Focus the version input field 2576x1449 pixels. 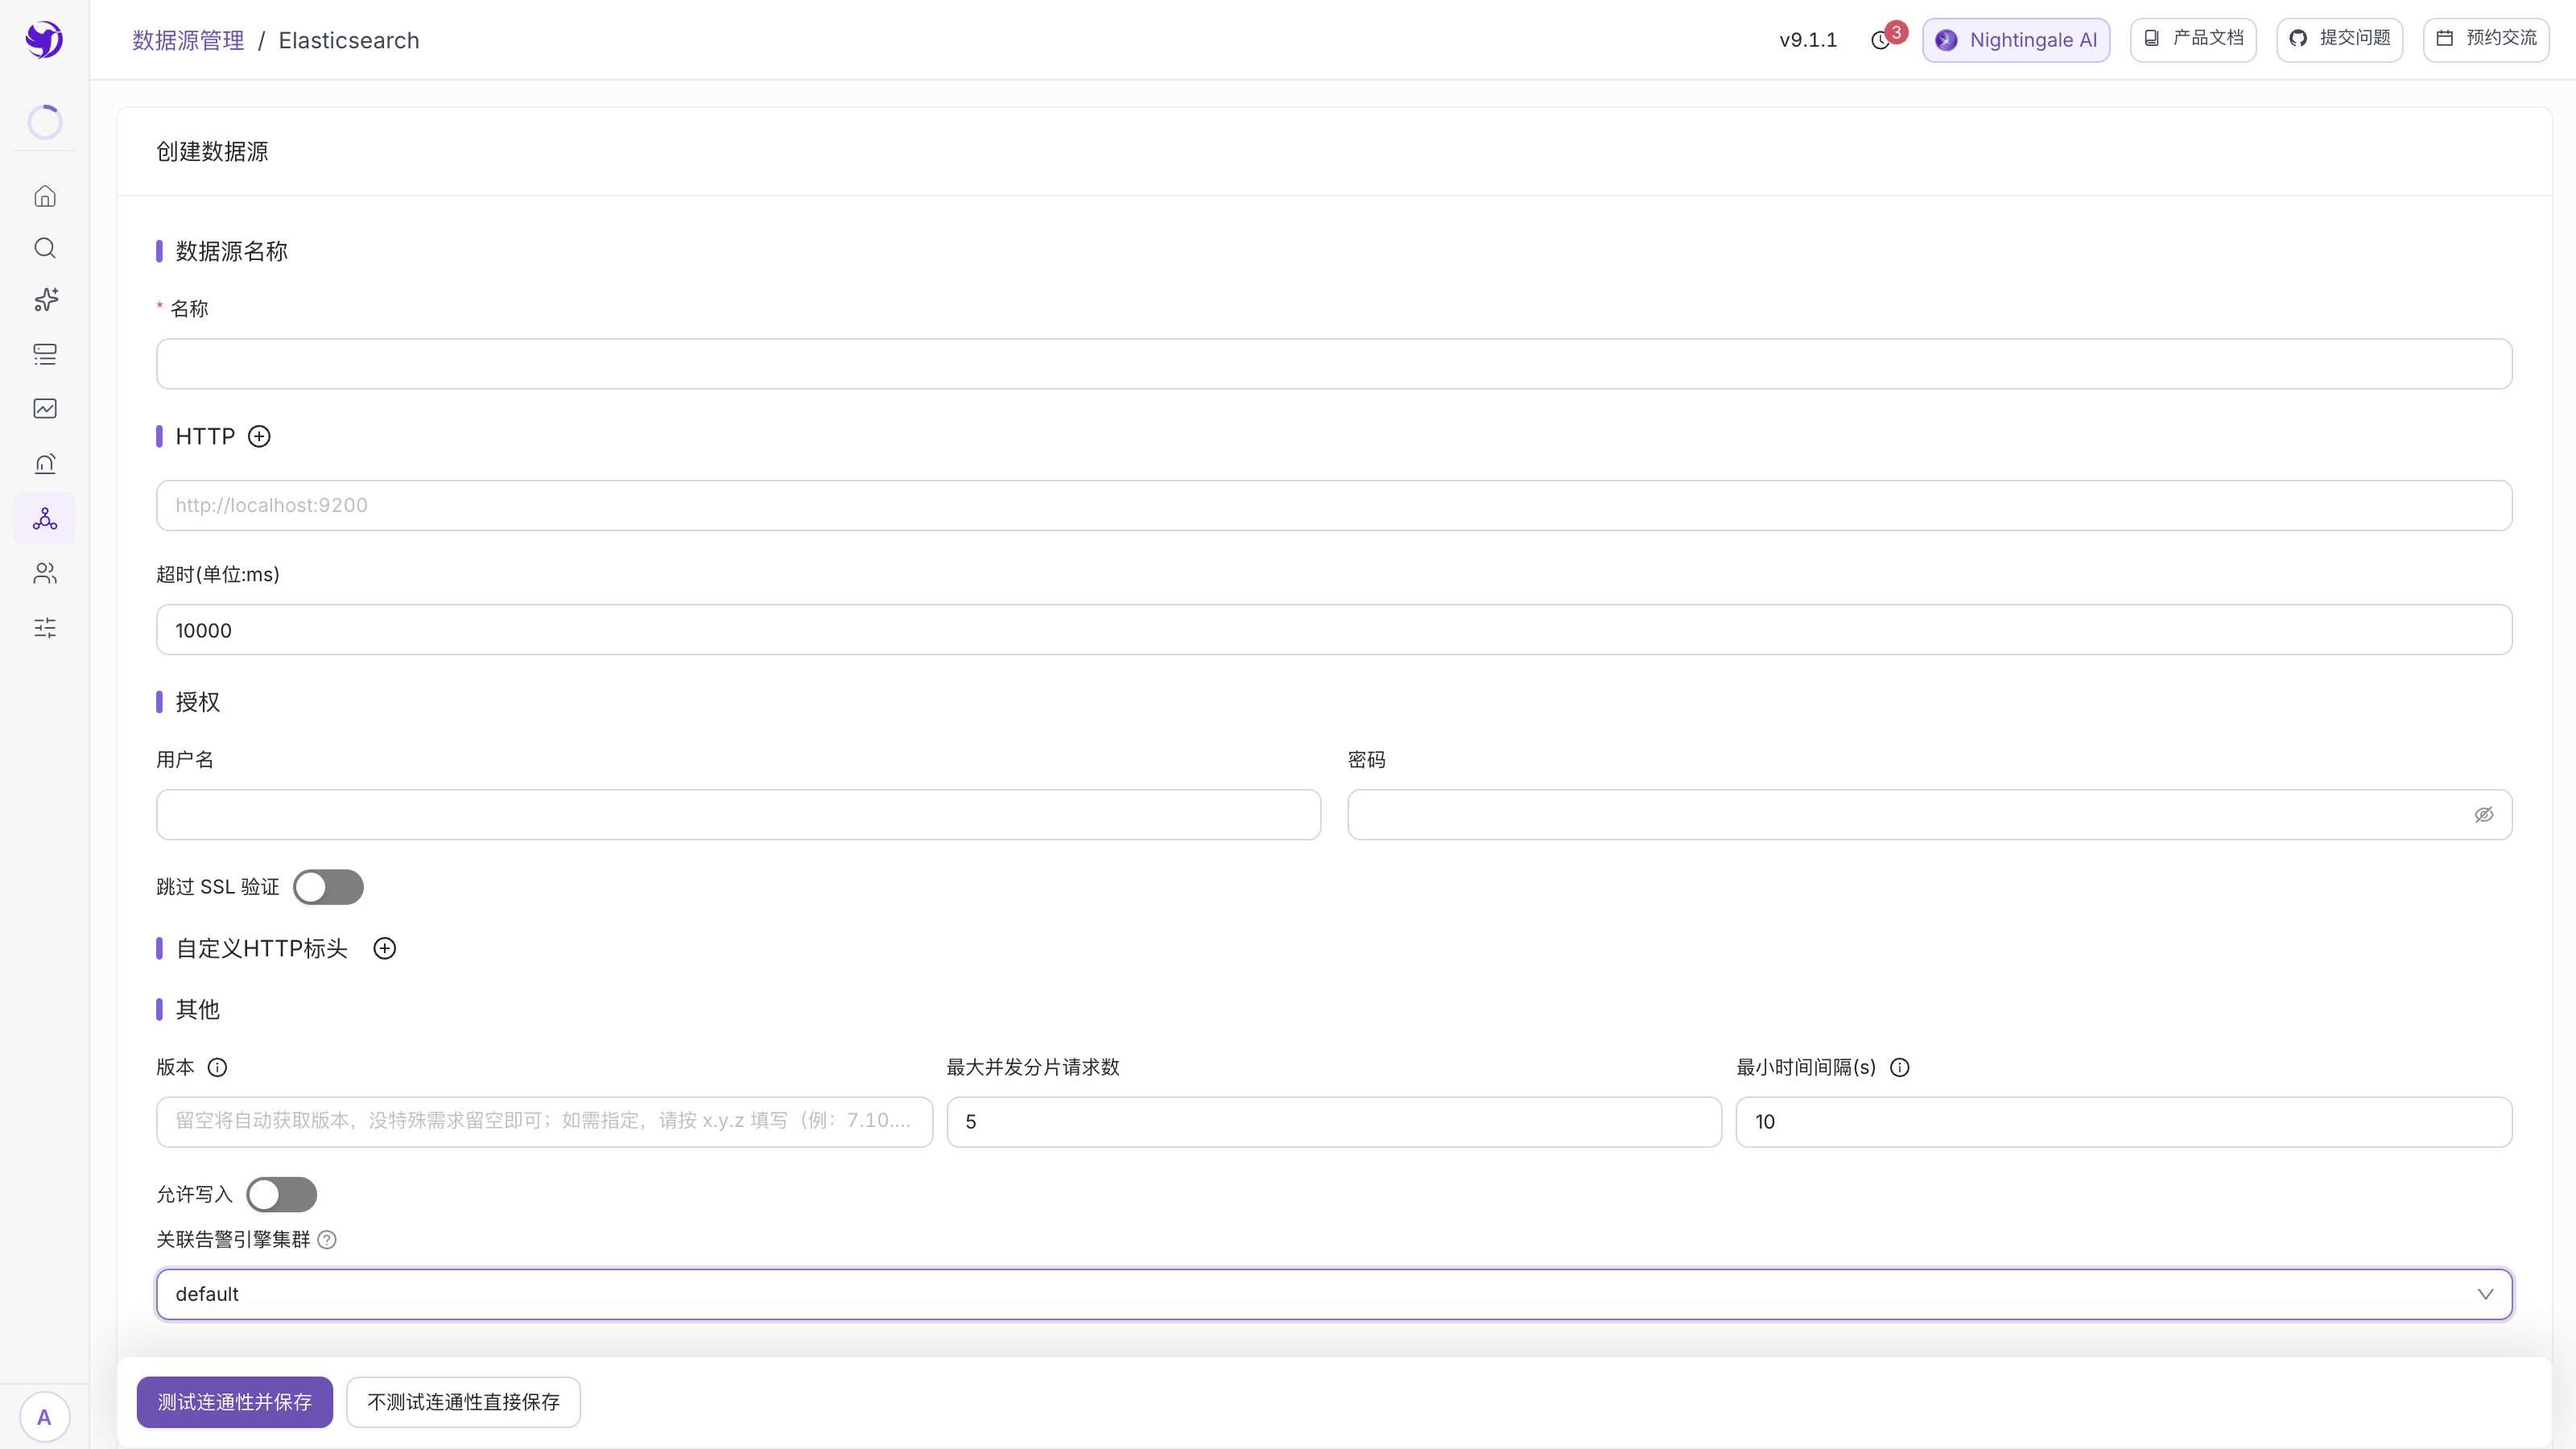(544, 1122)
